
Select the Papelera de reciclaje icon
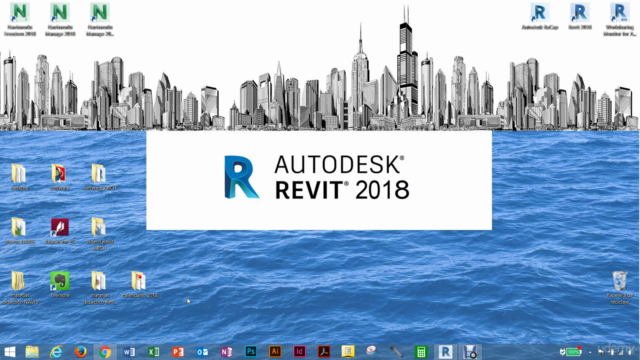pyautogui.click(x=620, y=288)
